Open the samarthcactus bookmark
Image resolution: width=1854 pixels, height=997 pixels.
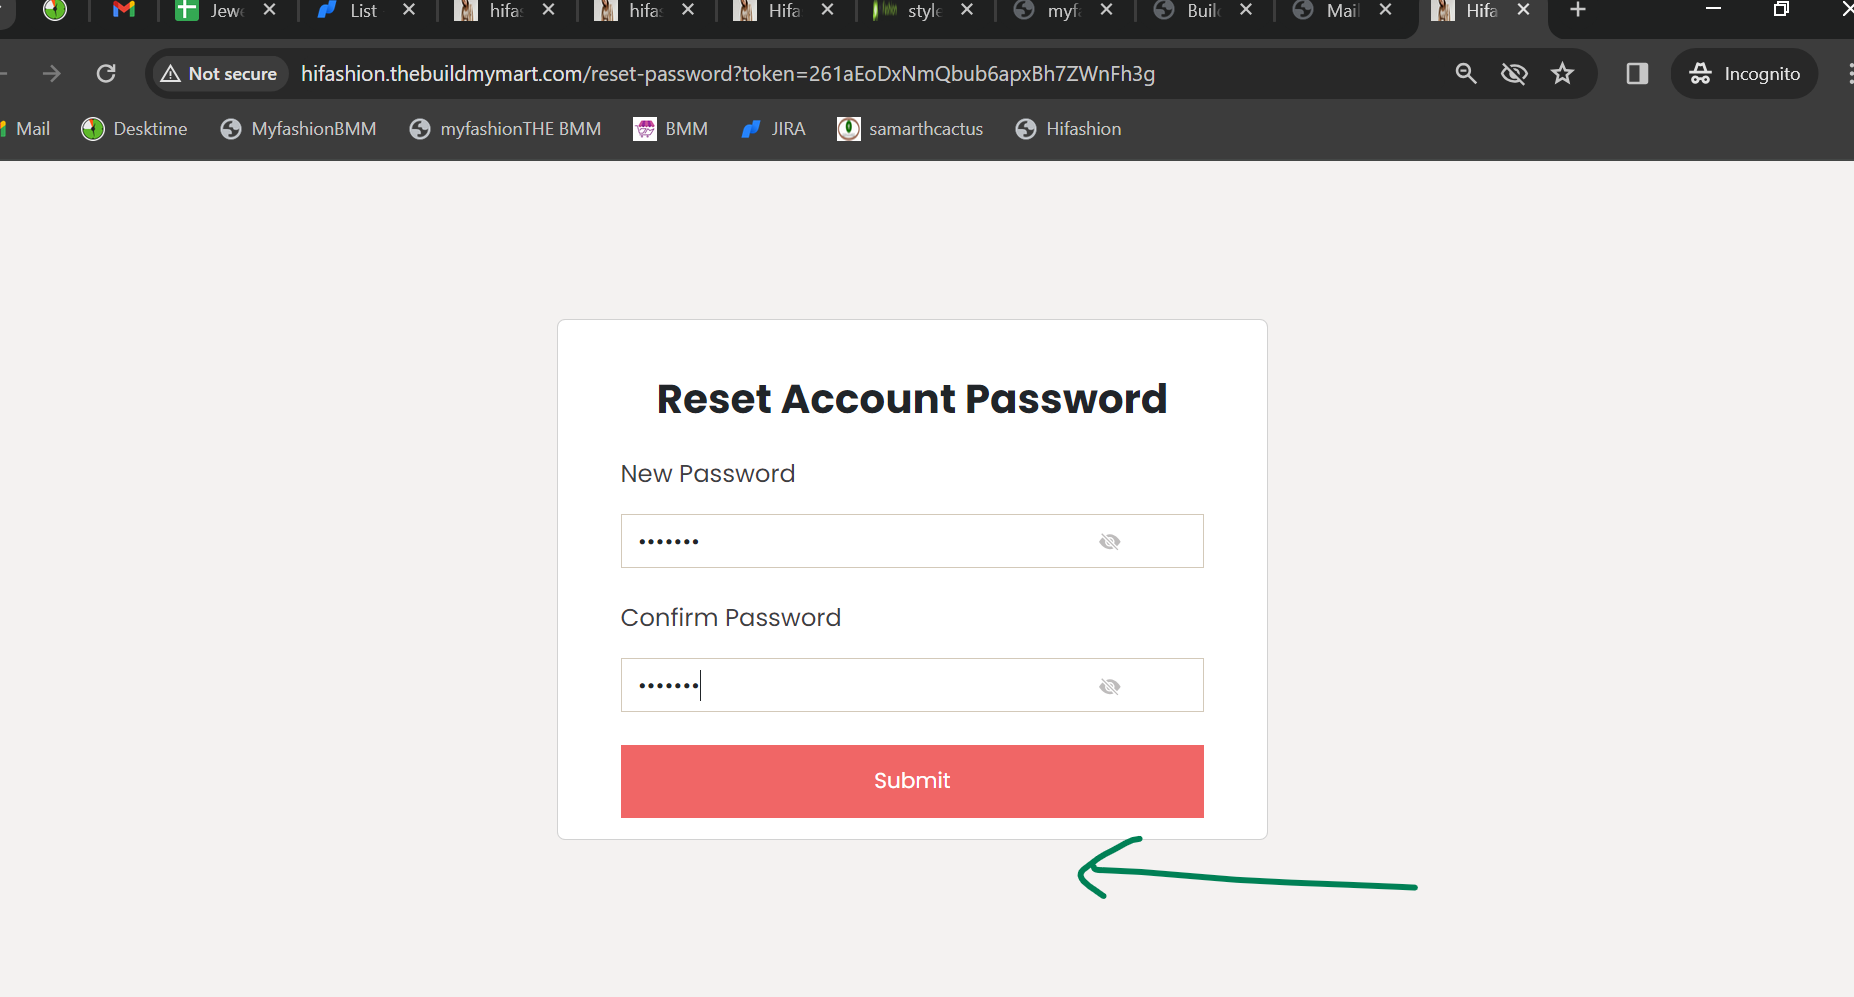click(910, 128)
